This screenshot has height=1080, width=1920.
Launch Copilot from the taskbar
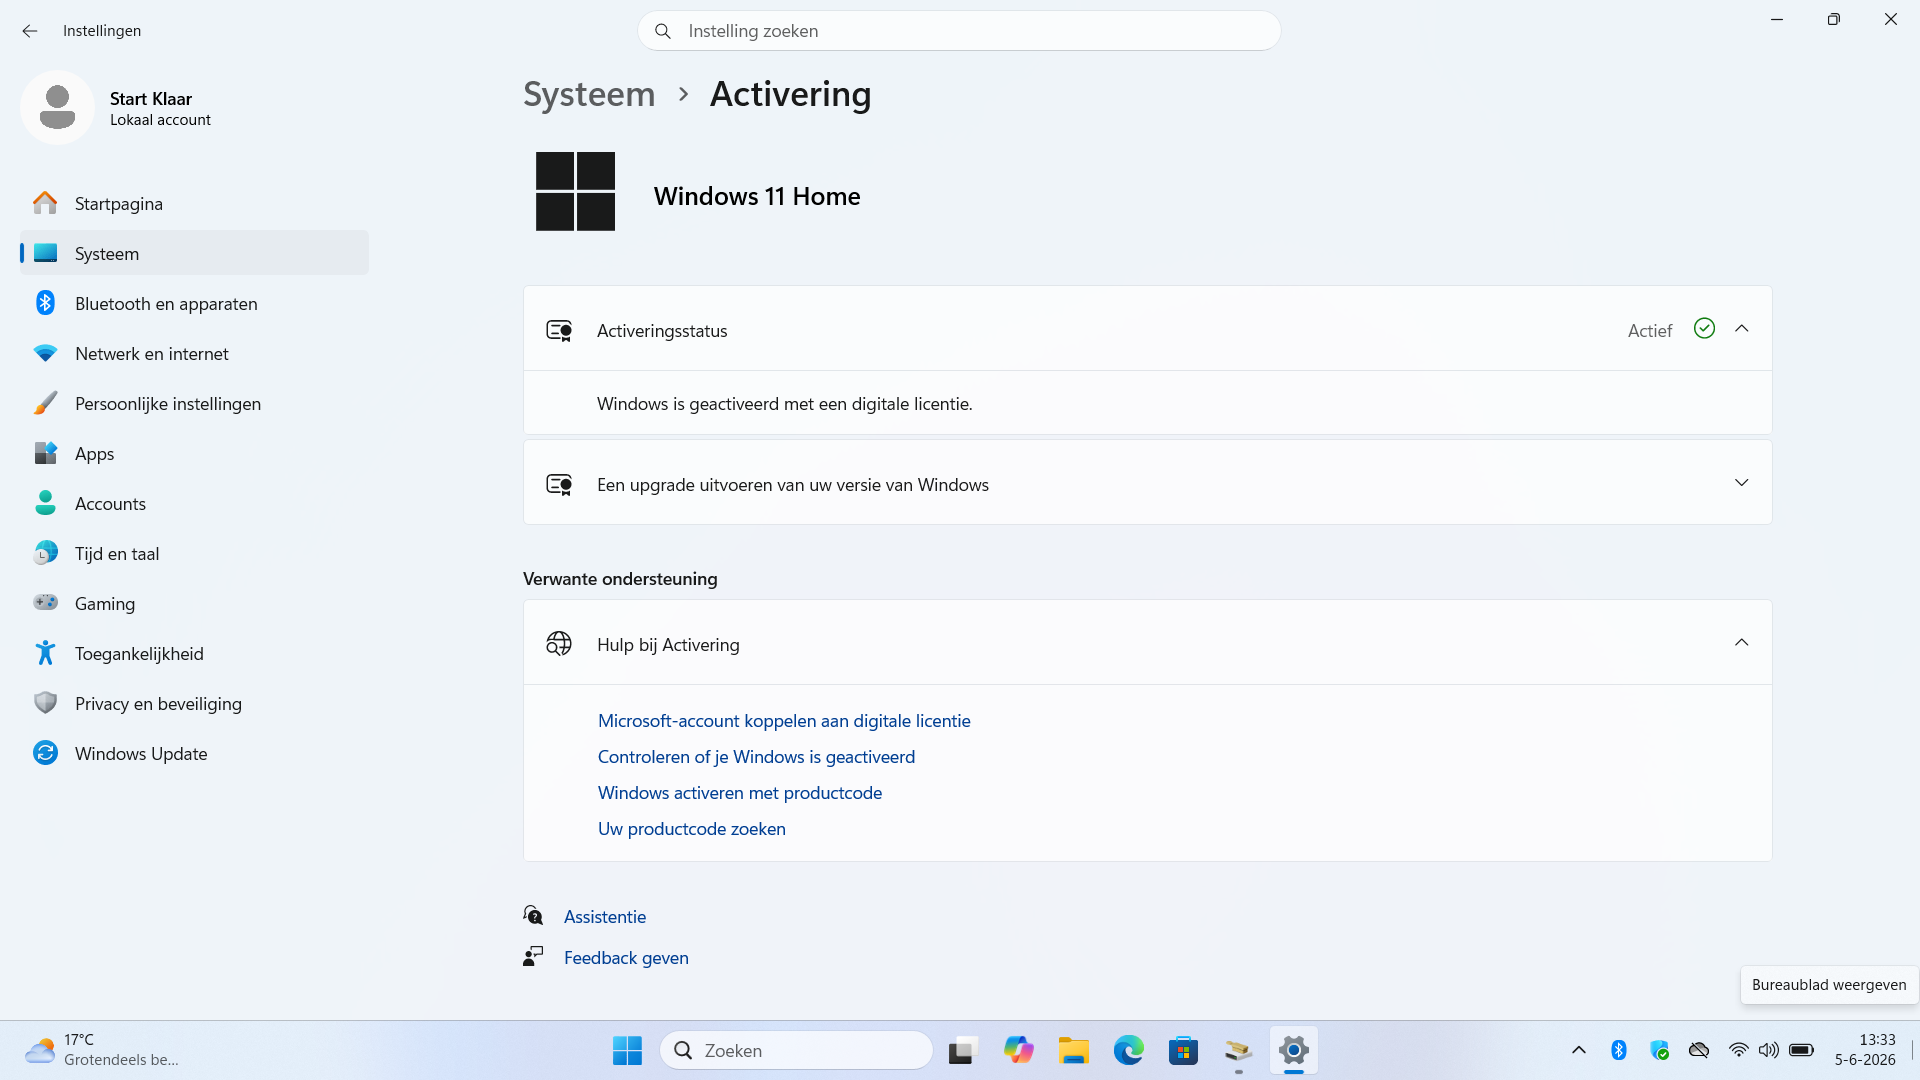pyautogui.click(x=1018, y=1050)
